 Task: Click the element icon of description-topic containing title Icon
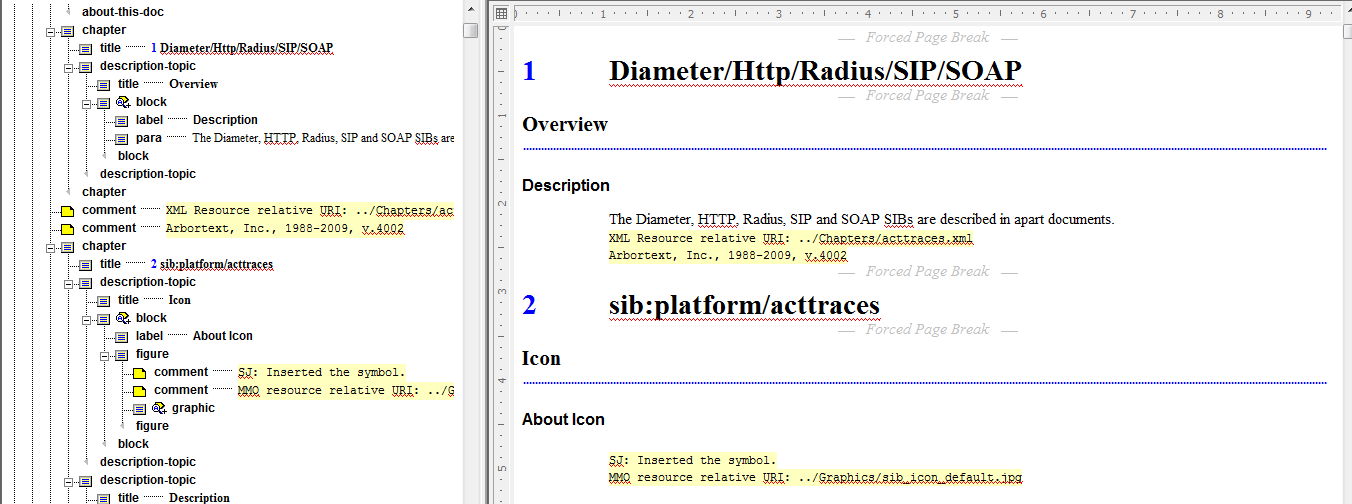[x=86, y=282]
